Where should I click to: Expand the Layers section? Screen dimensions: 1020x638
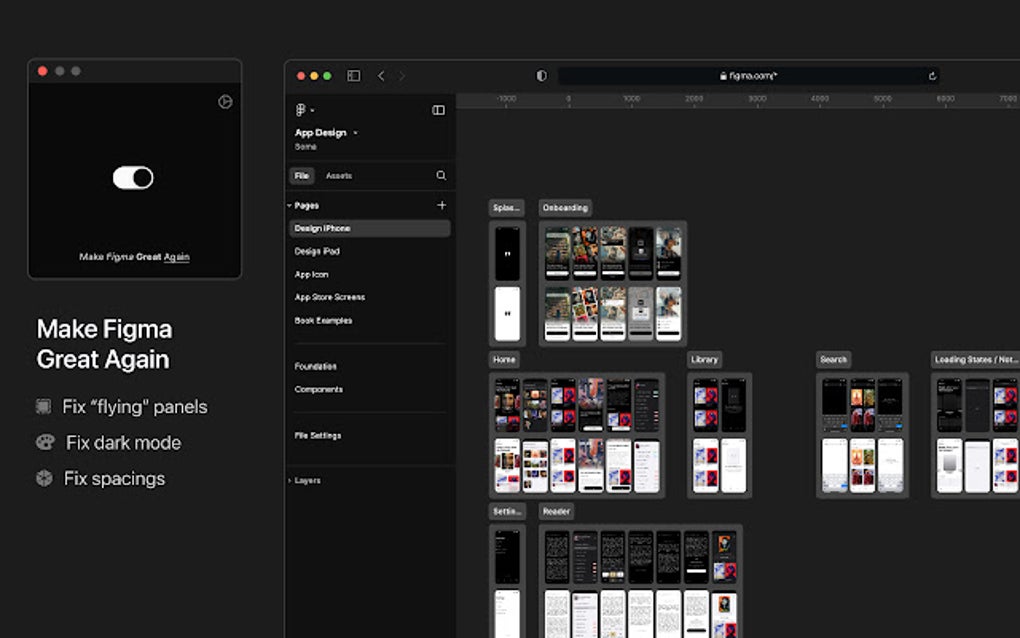click(x=291, y=480)
